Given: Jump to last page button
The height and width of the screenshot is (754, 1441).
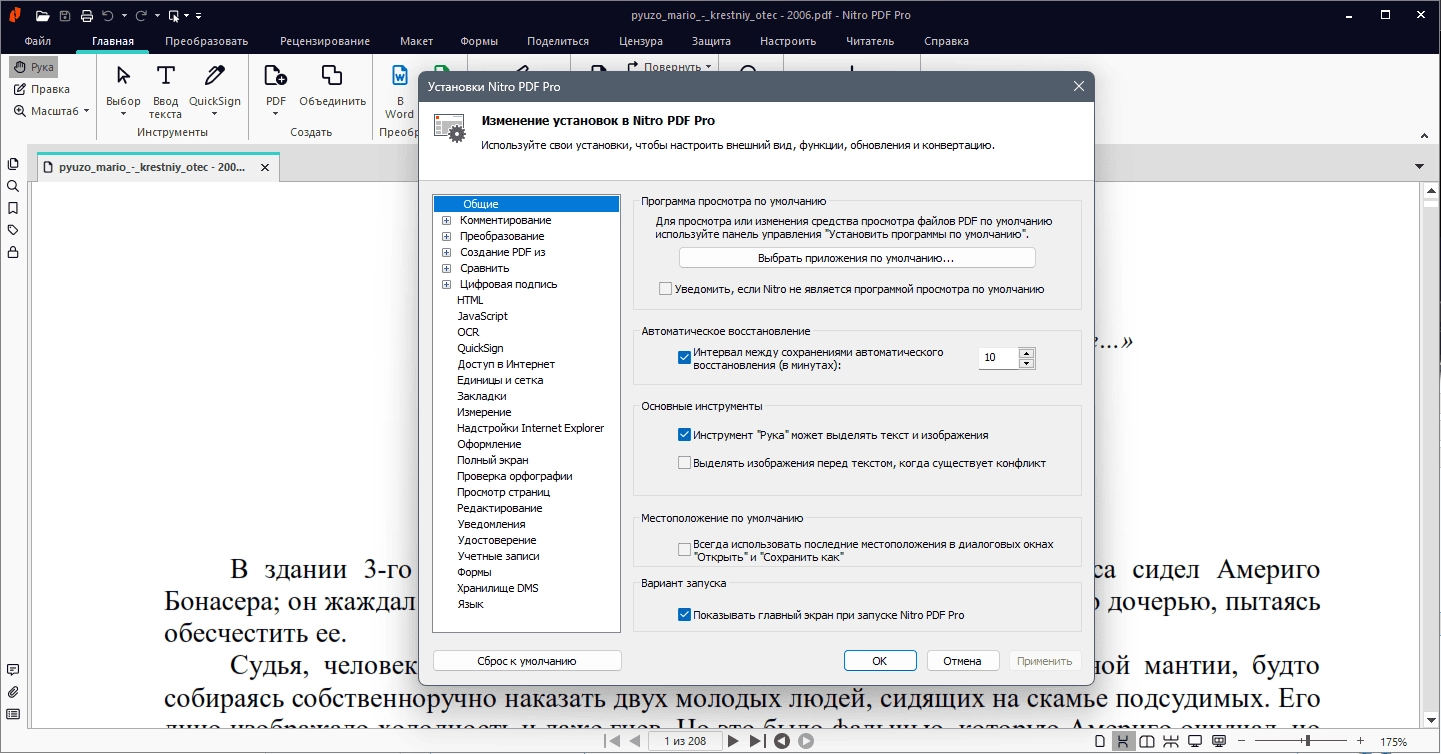Looking at the screenshot, I should pyautogui.click(x=757, y=741).
